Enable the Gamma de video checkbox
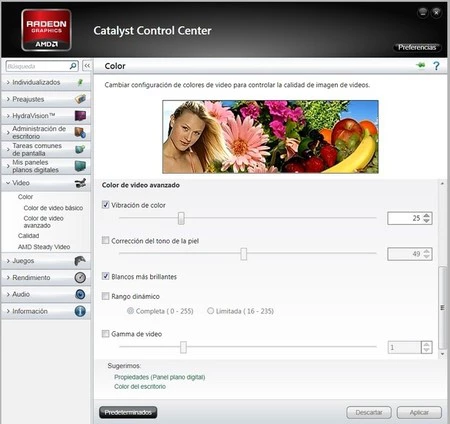The height and width of the screenshot is (424, 450). click(105, 334)
